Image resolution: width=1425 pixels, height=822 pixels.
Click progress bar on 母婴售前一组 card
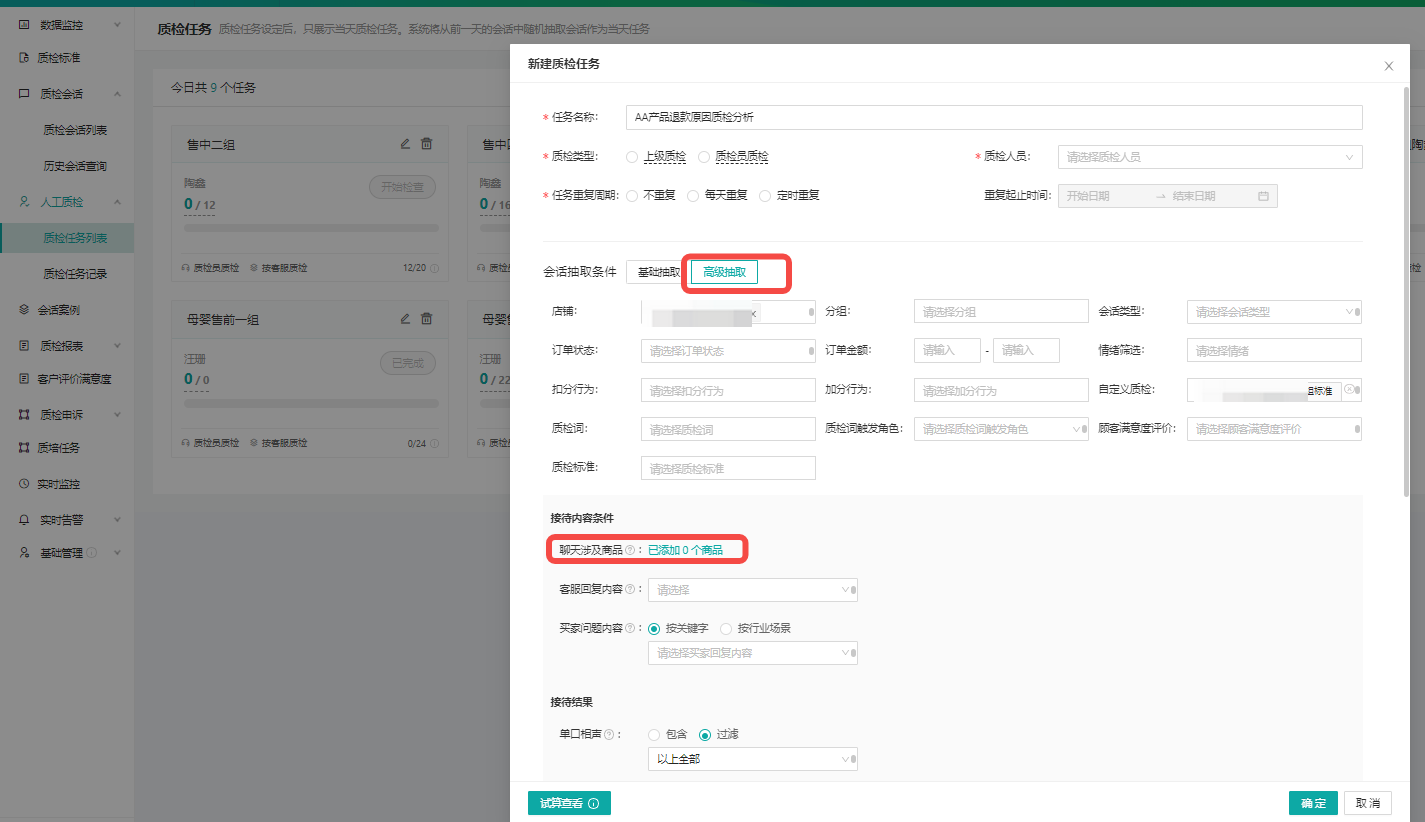click(x=311, y=403)
